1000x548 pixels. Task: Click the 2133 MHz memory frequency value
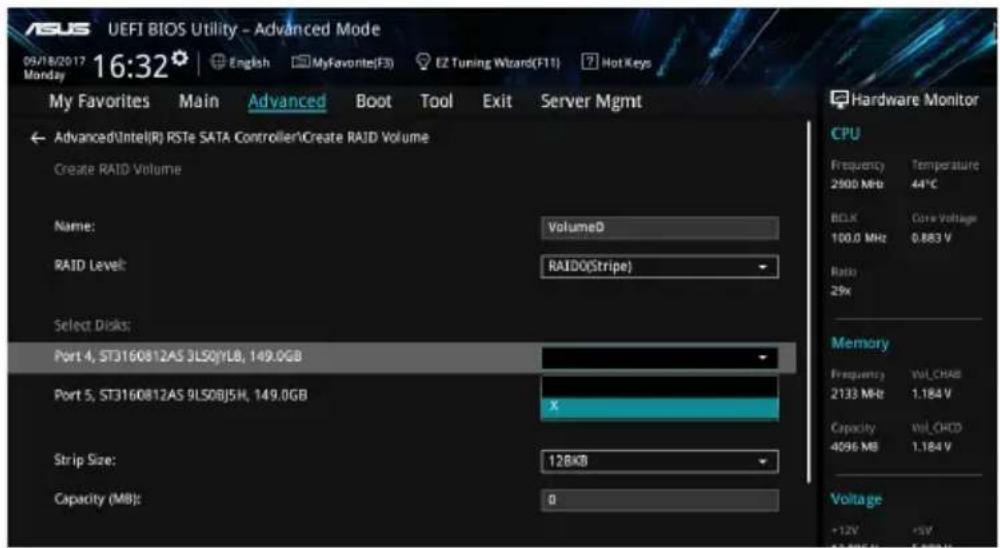point(857,394)
